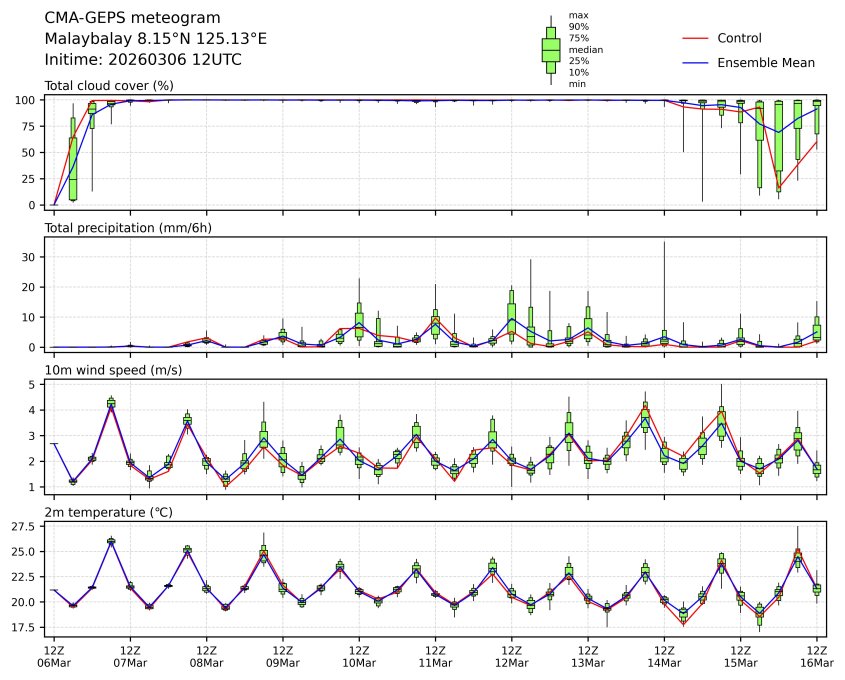Click the blue Ensemble Mean legend line
Image resolution: width=845 pixels, height=680 pixels.
click(695, 63)
